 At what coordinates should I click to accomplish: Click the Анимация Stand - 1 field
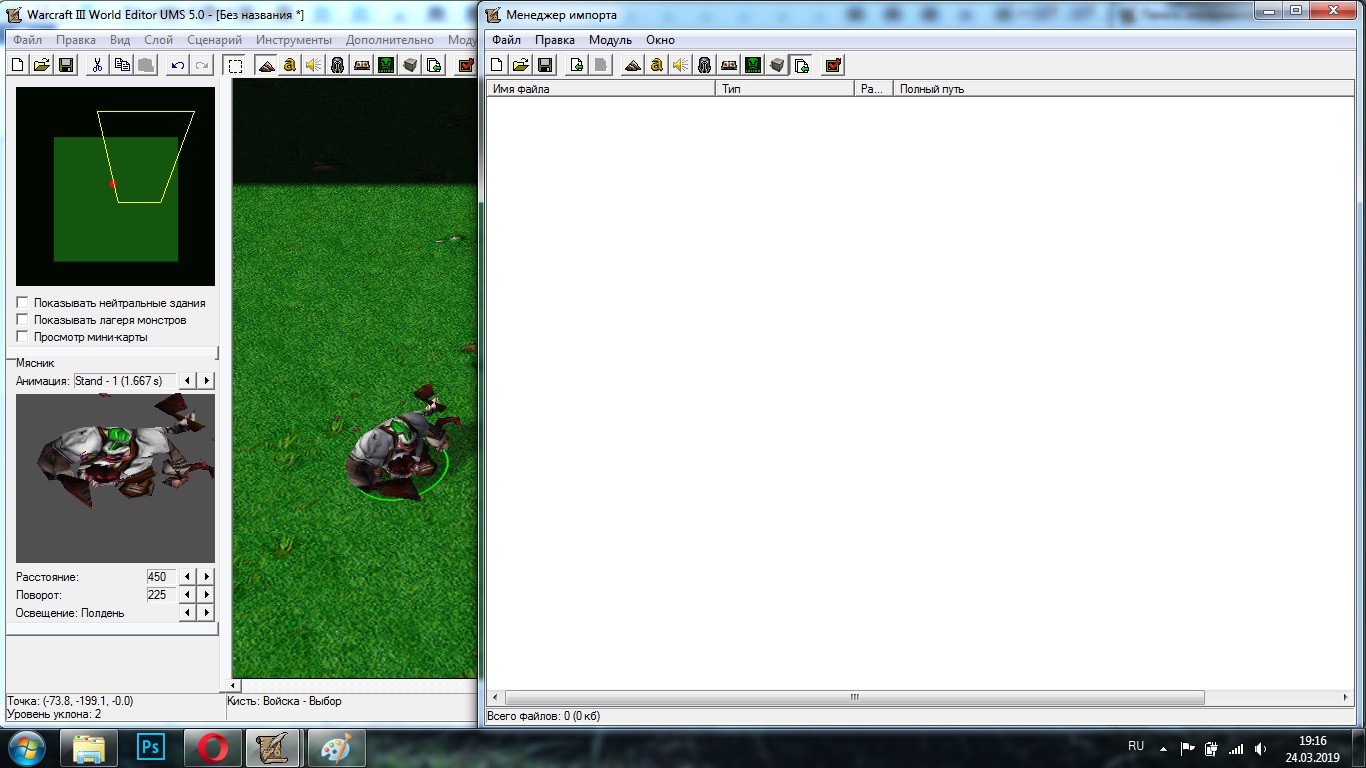click(x=125, y=381)
